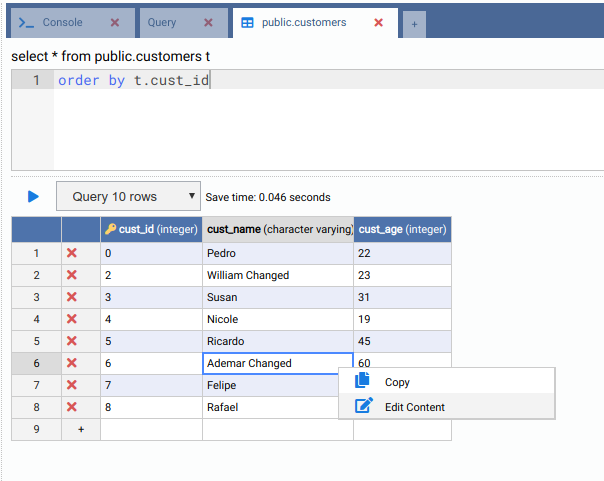Delete row 1 using its red X

point(71,254)
